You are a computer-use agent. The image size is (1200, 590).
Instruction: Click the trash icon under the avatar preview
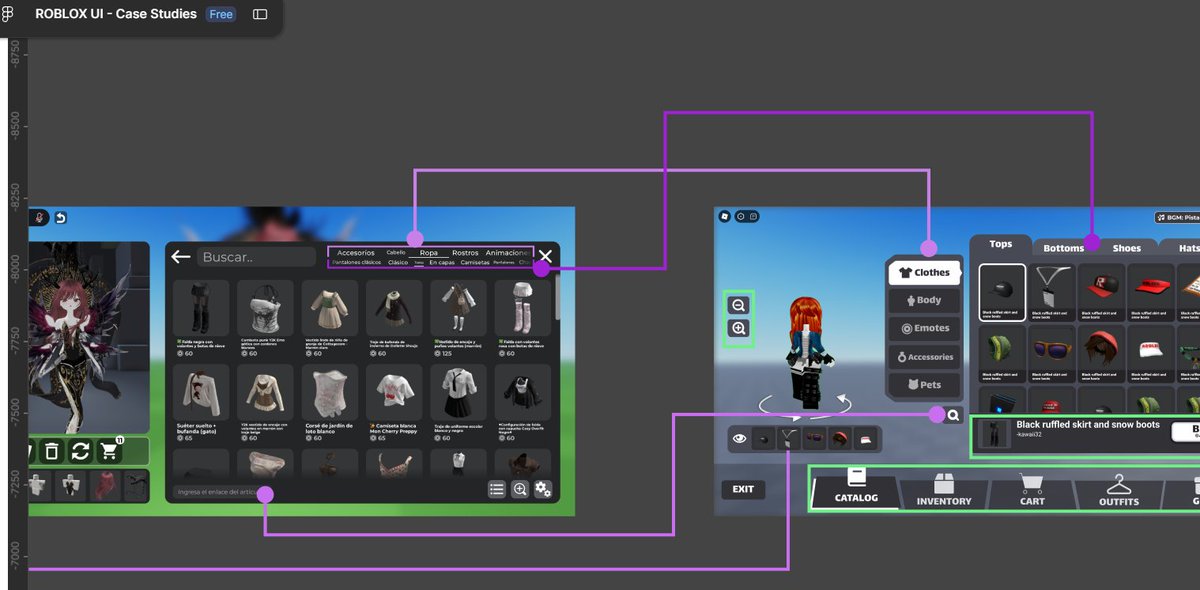click(52, 451)
